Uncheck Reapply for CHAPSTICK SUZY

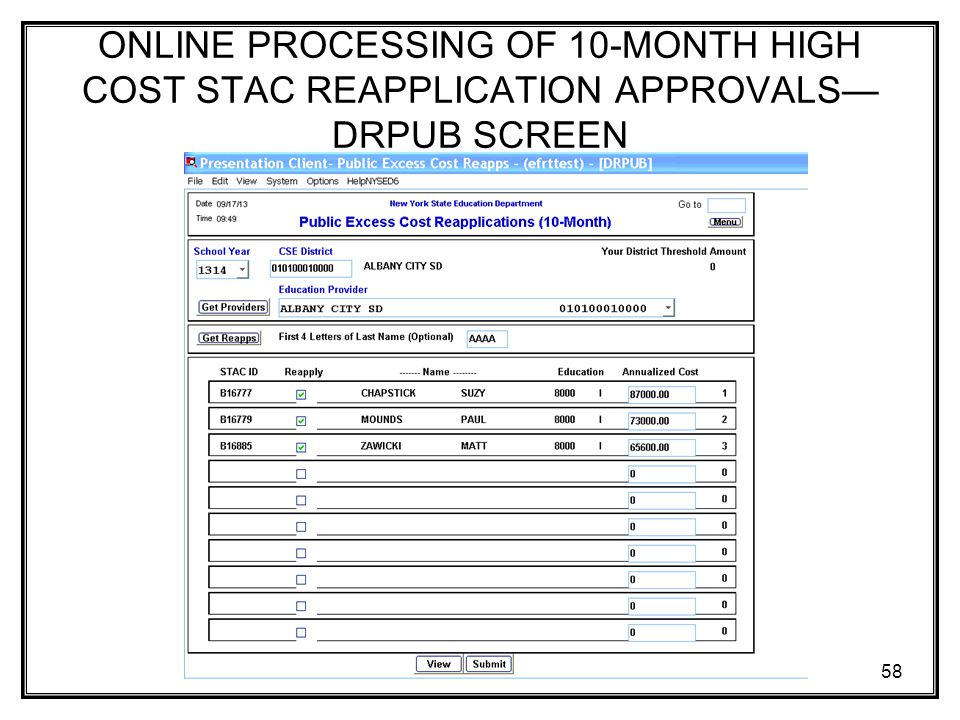(301, 394)
